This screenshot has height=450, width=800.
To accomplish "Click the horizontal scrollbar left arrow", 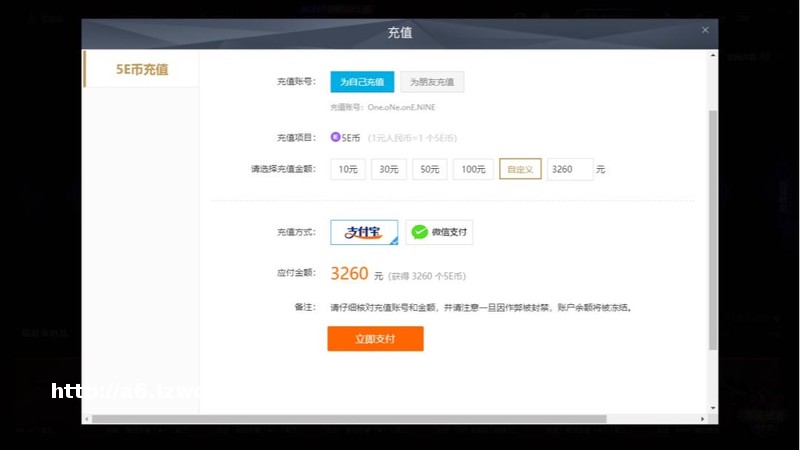I will (87, 418).
